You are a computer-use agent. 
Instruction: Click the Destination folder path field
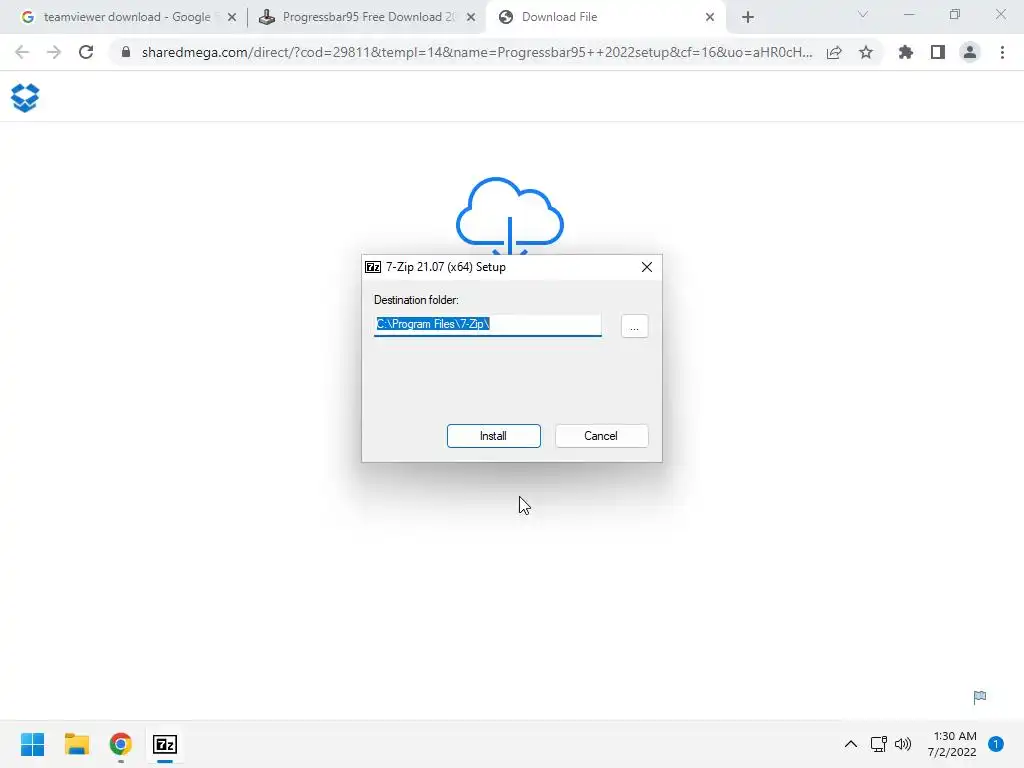pos(487,325)
